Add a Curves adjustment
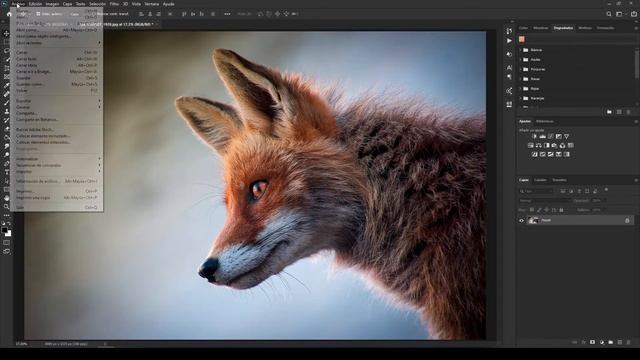The height and width of the screenshot is (360, 640). tap(551, 136)
